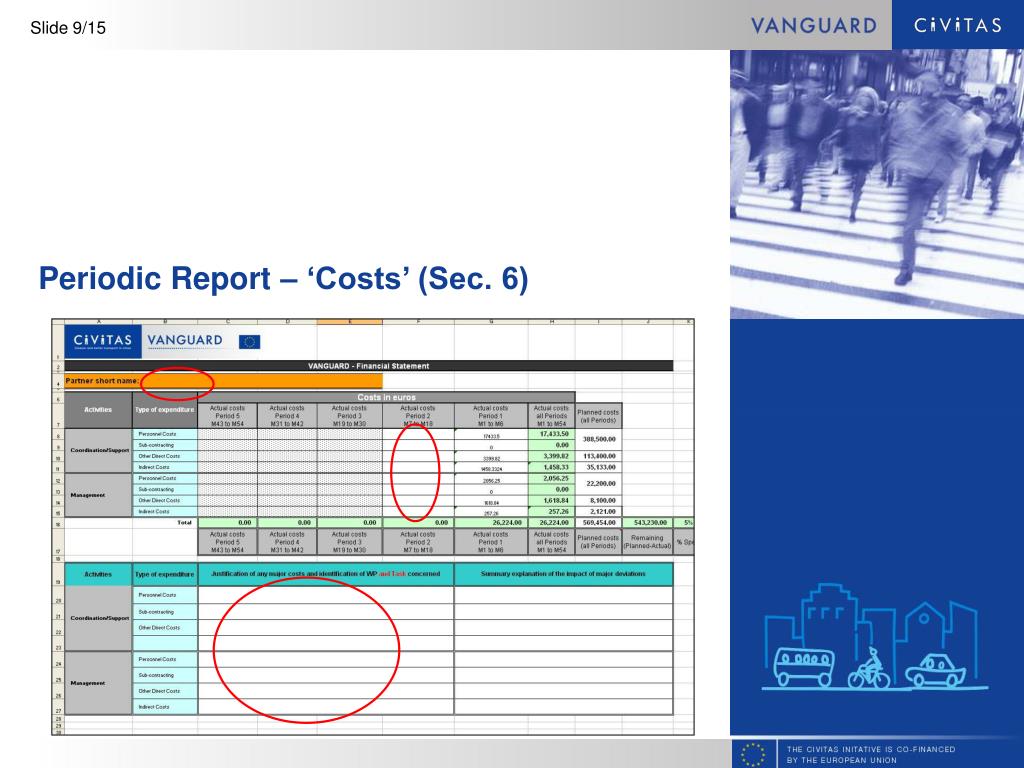Select the pedestrian crossing photo
The height and width of the screenshot is (768, 1024).
(x=876, y=184)
